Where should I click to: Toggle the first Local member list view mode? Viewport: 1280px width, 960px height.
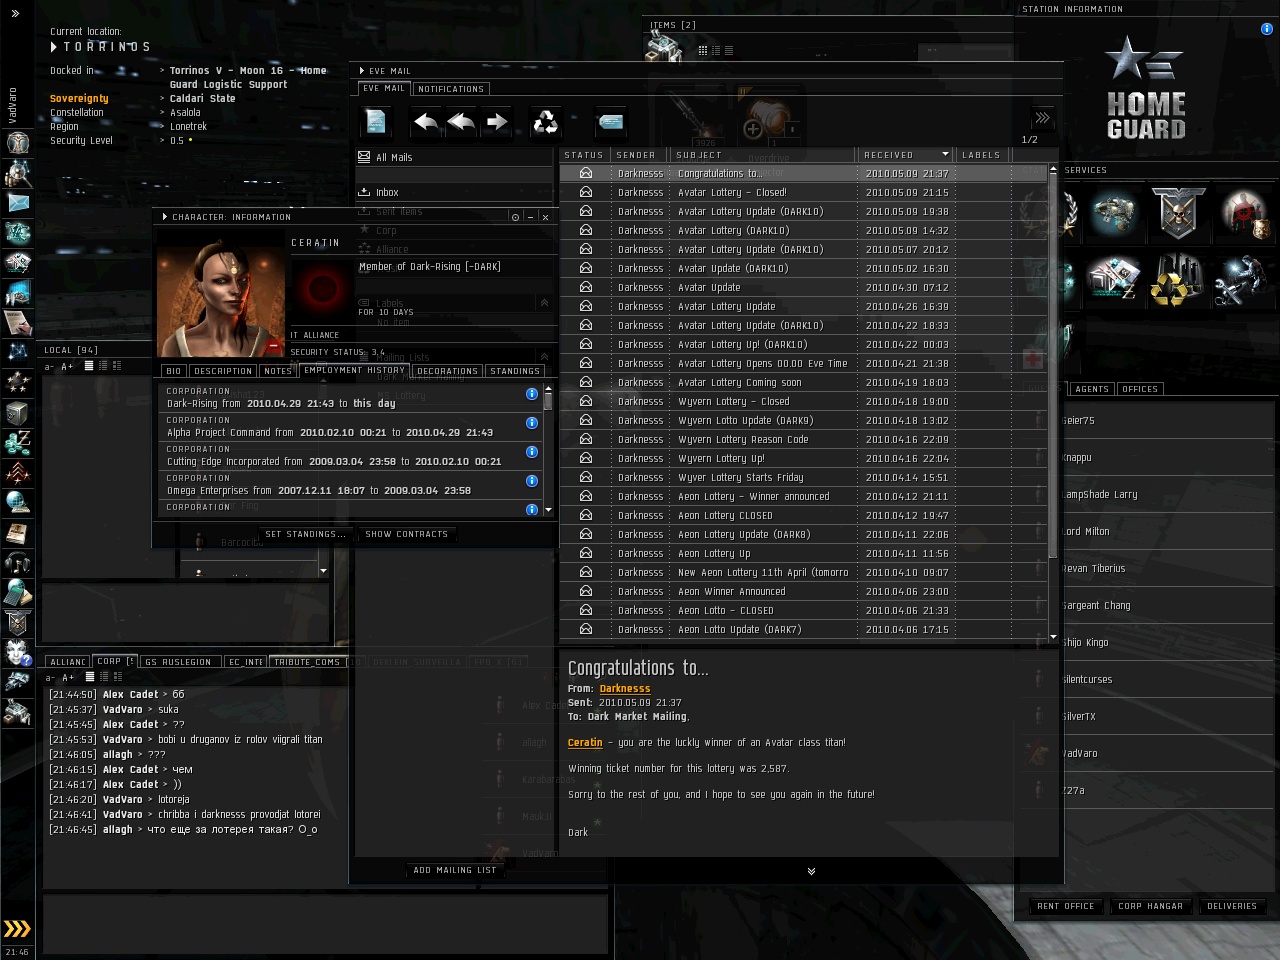(x=89, y=366)
